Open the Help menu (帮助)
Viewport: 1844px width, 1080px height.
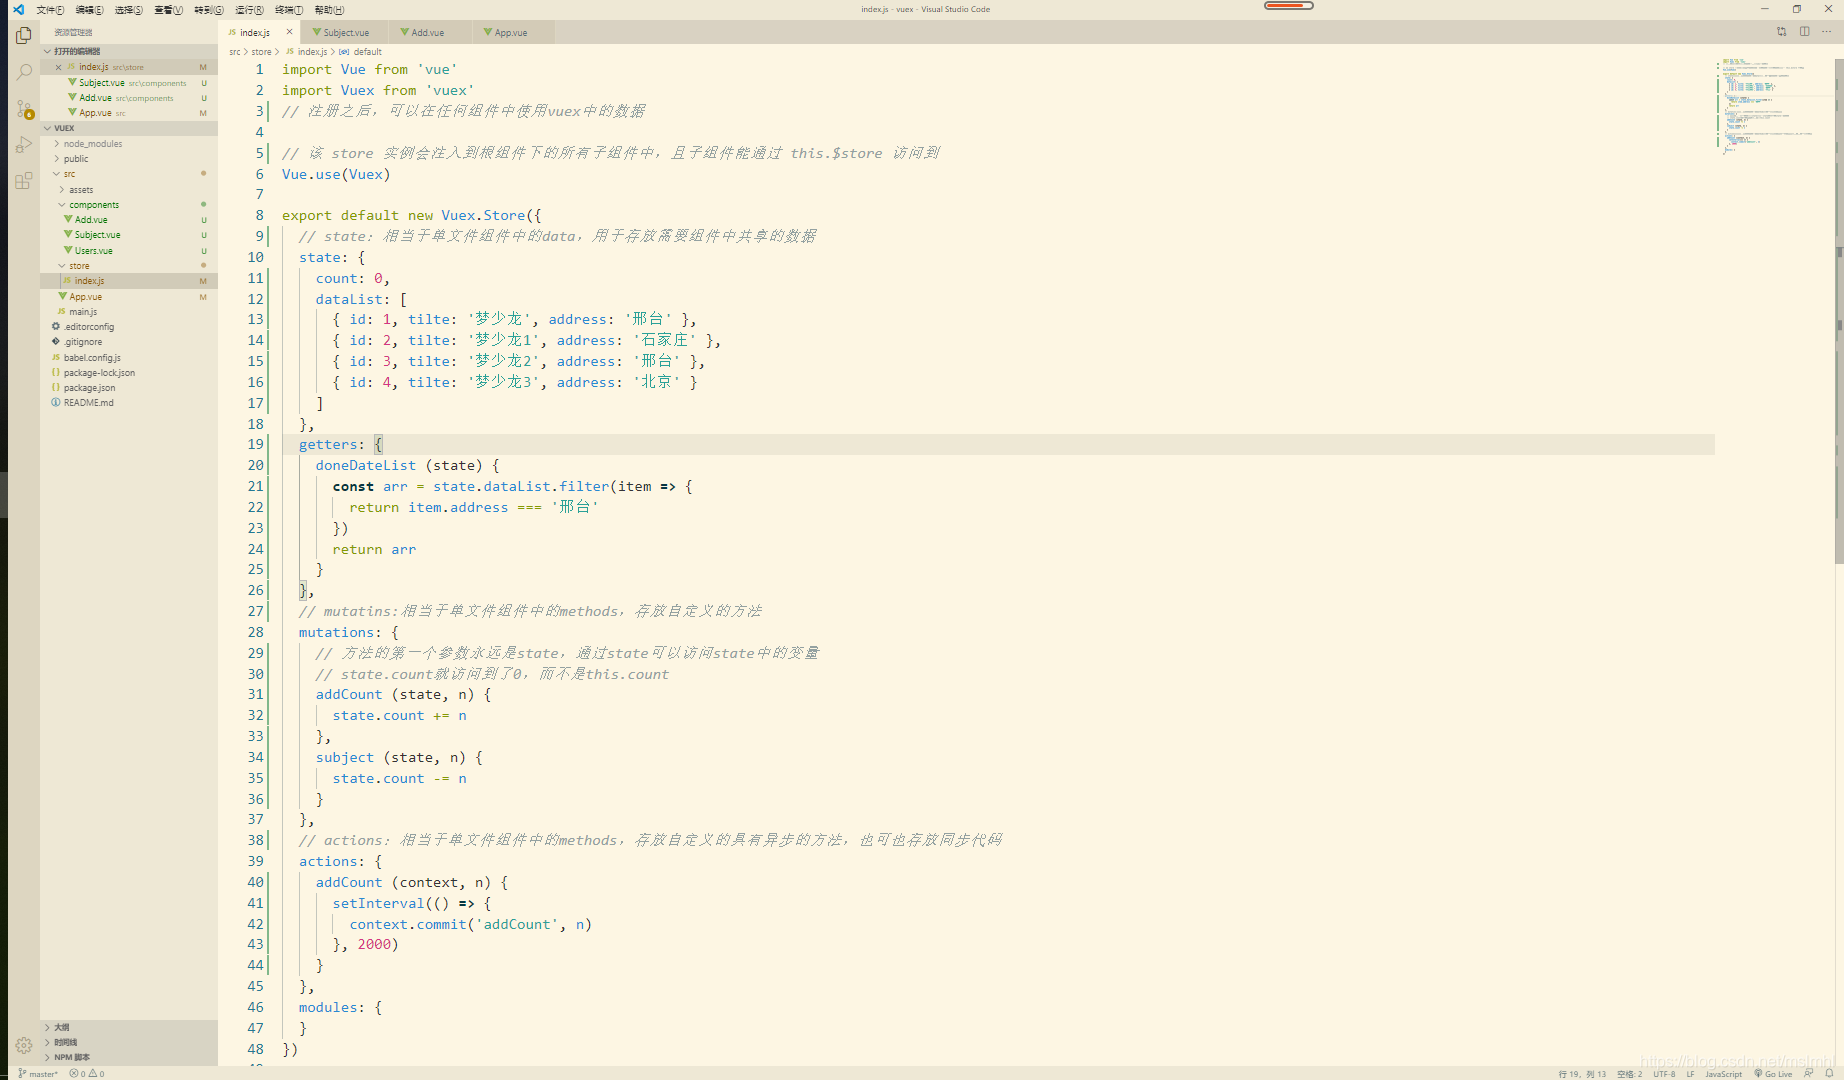tap(329, 9)
